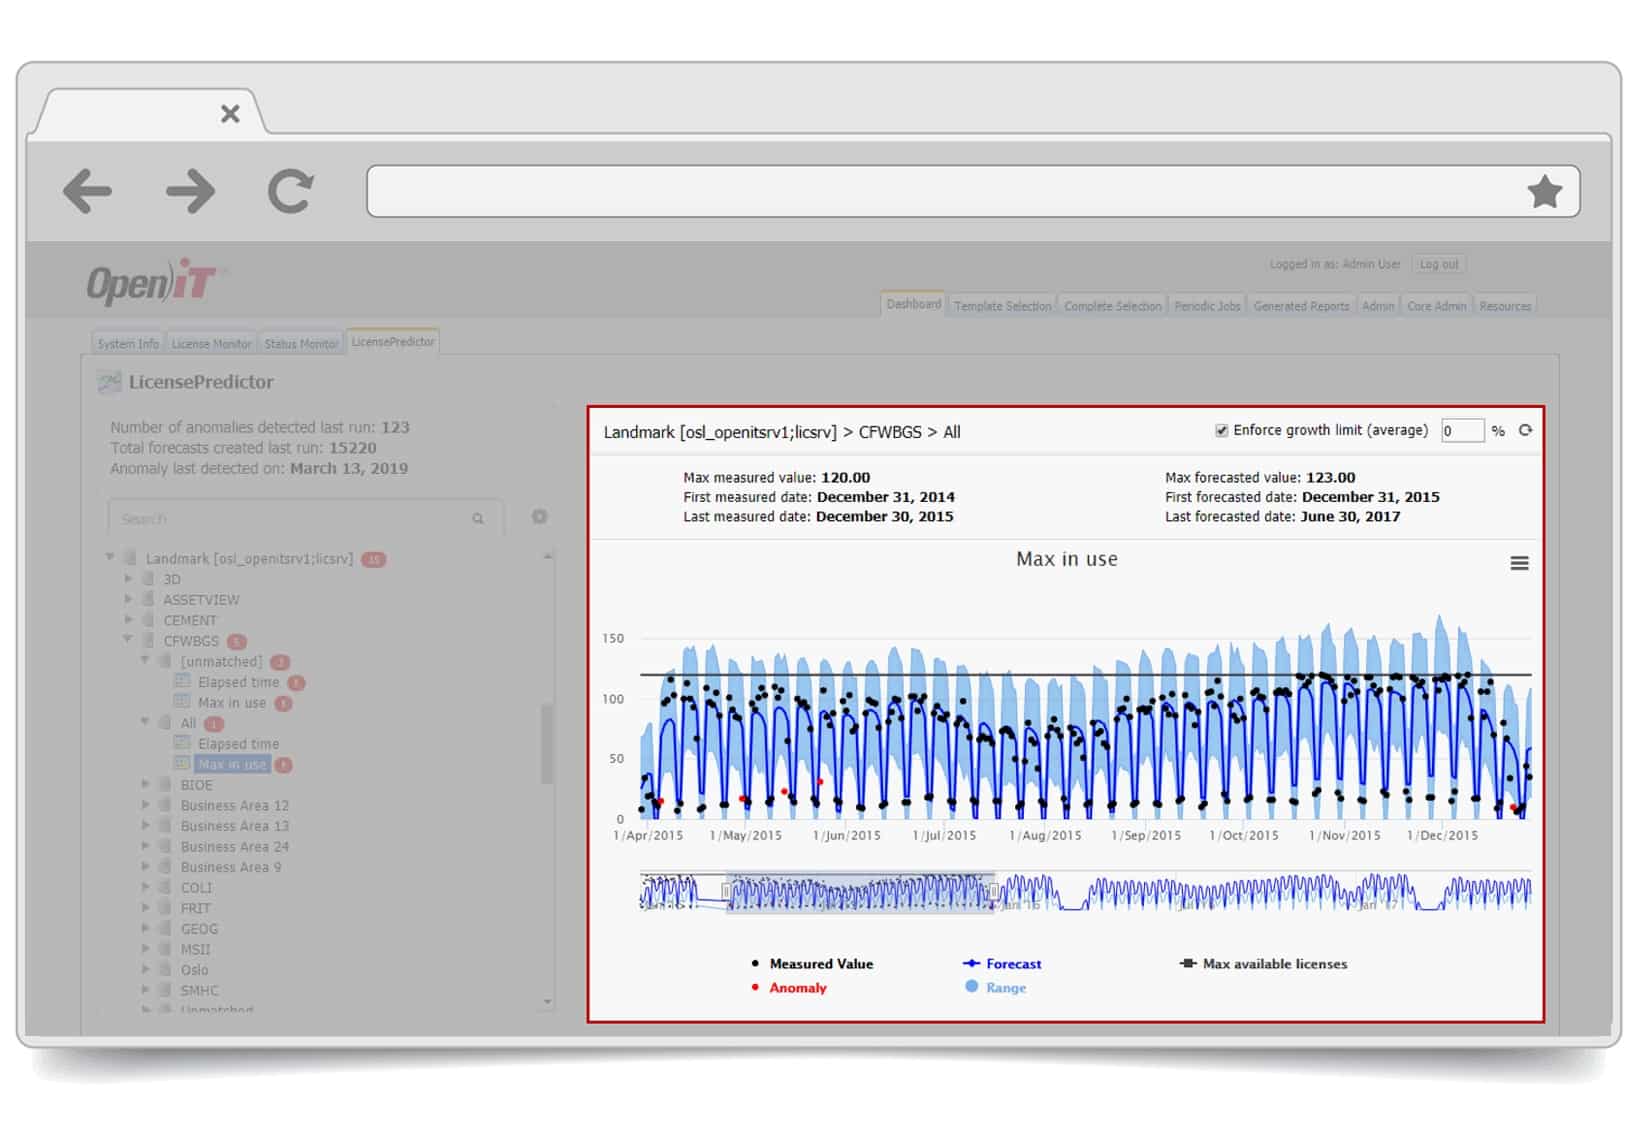Open the Generated Reports tab
This screenshot has width=1640, height=1129.
pos(1301,306)
